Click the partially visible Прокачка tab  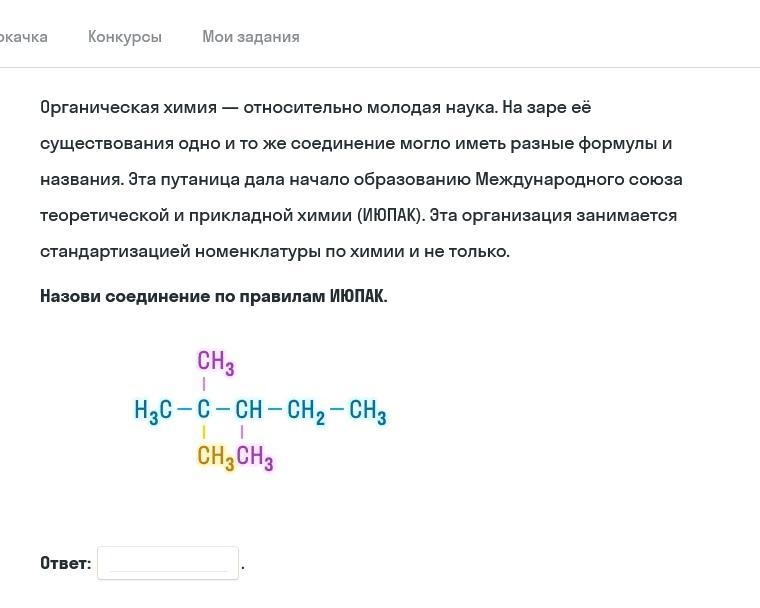point(22,37)
